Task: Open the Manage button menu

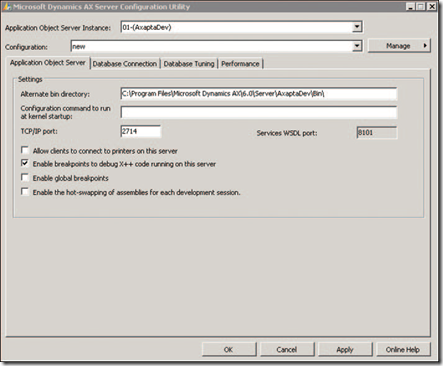Action: tap(399, 46)
